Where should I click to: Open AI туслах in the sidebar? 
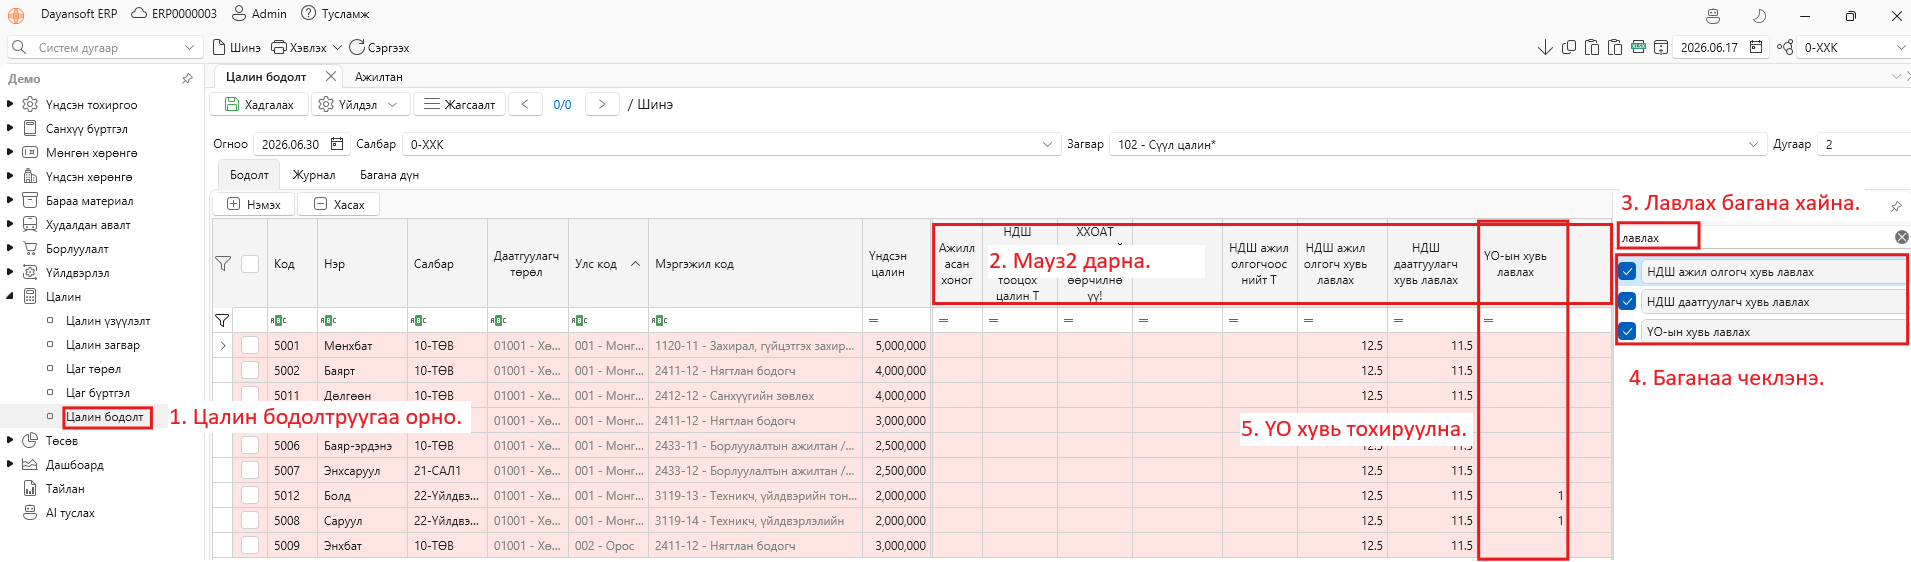(70, 512)
